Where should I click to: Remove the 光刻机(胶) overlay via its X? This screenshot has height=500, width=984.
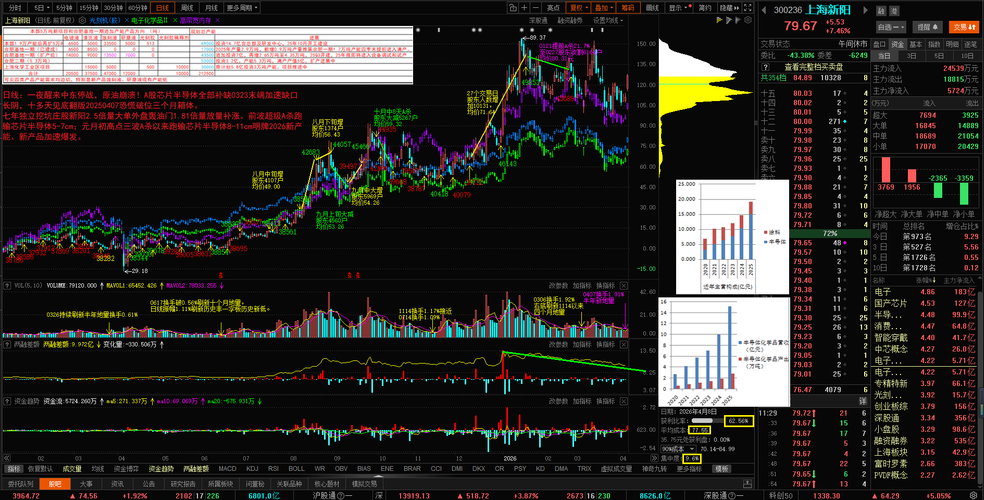125,20
